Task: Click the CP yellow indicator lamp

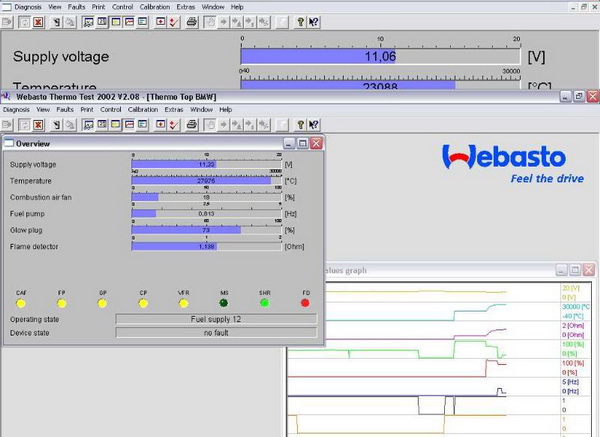Action: pyautogui.click(x=143, y=303)
